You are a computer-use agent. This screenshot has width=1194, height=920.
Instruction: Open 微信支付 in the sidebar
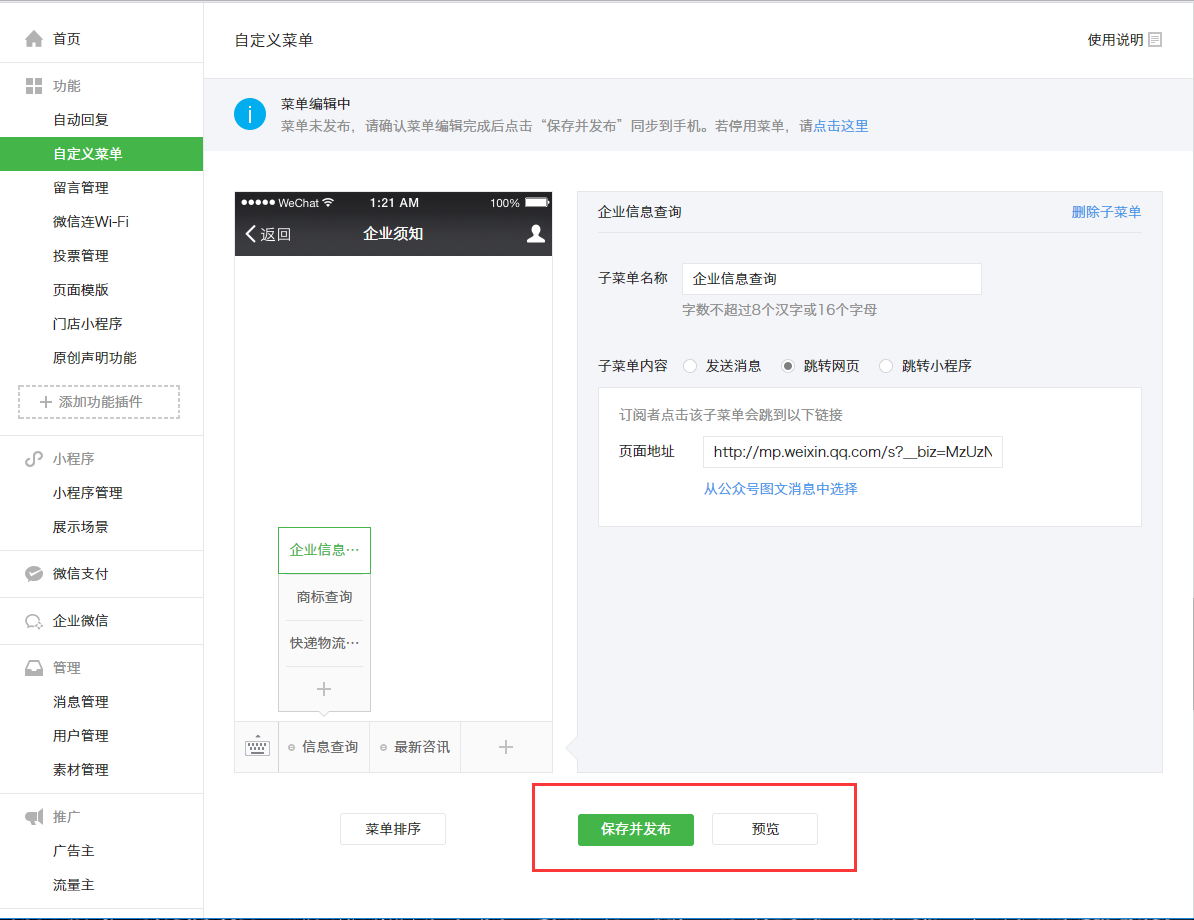pos(81,573)
